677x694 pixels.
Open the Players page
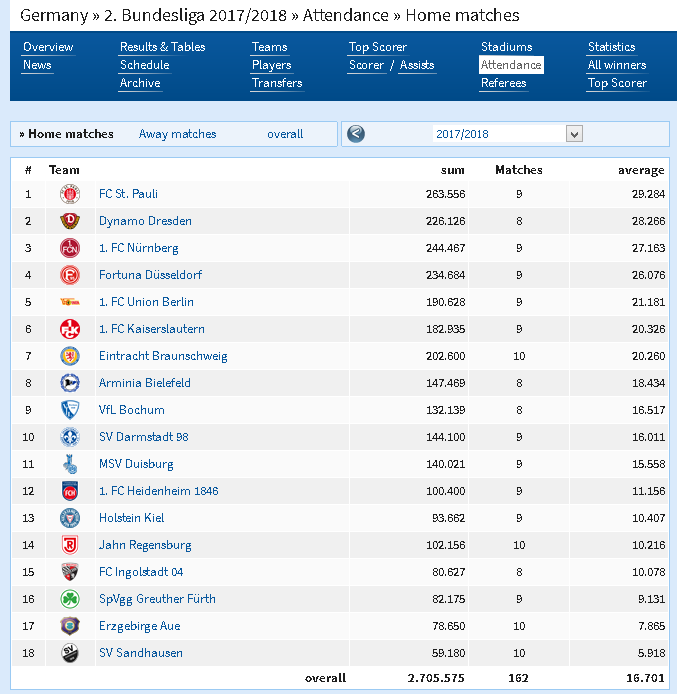[x=272, y=65]
